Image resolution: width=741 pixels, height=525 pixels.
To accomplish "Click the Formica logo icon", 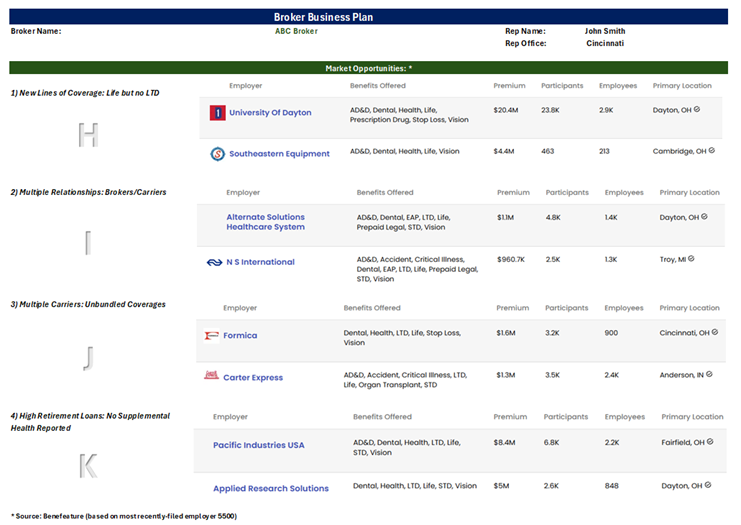I will click(x=211, y=336).
